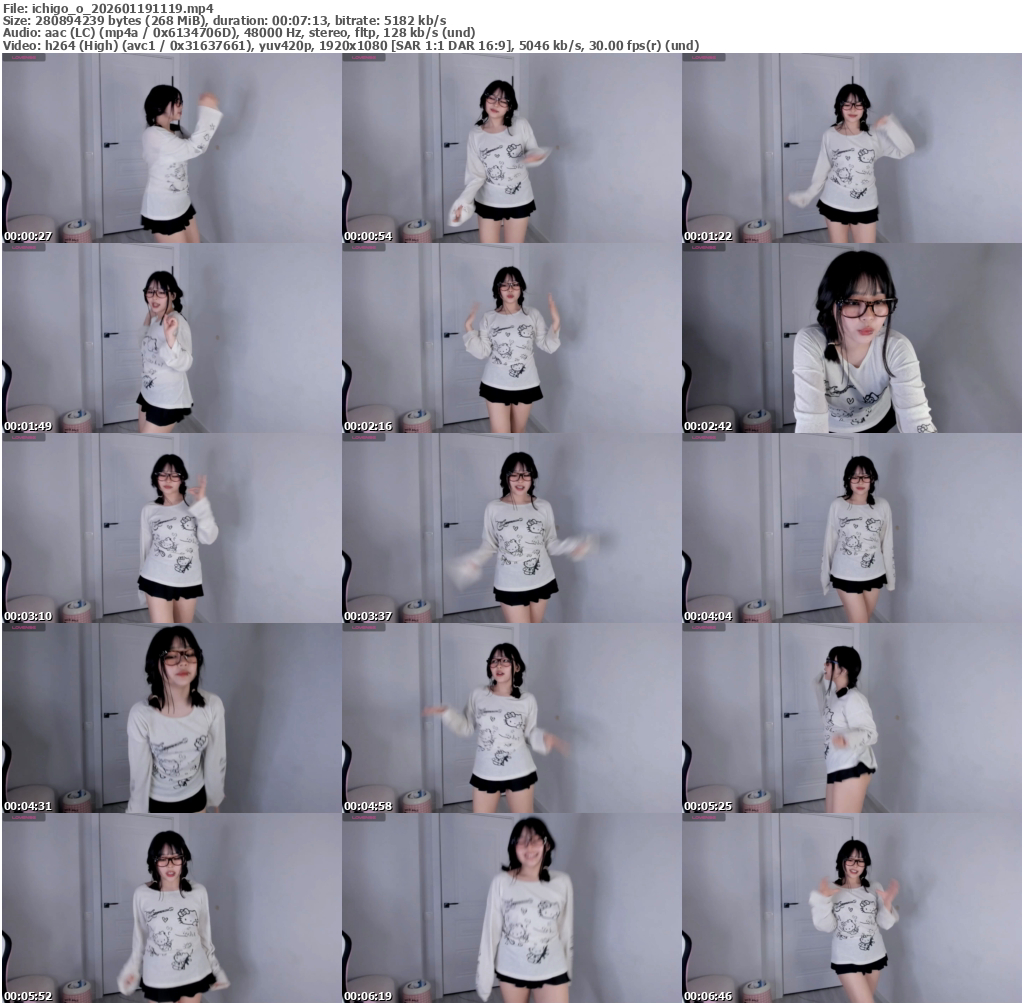Select the thumbnail stamped 00:03:10

click(172, 528)
